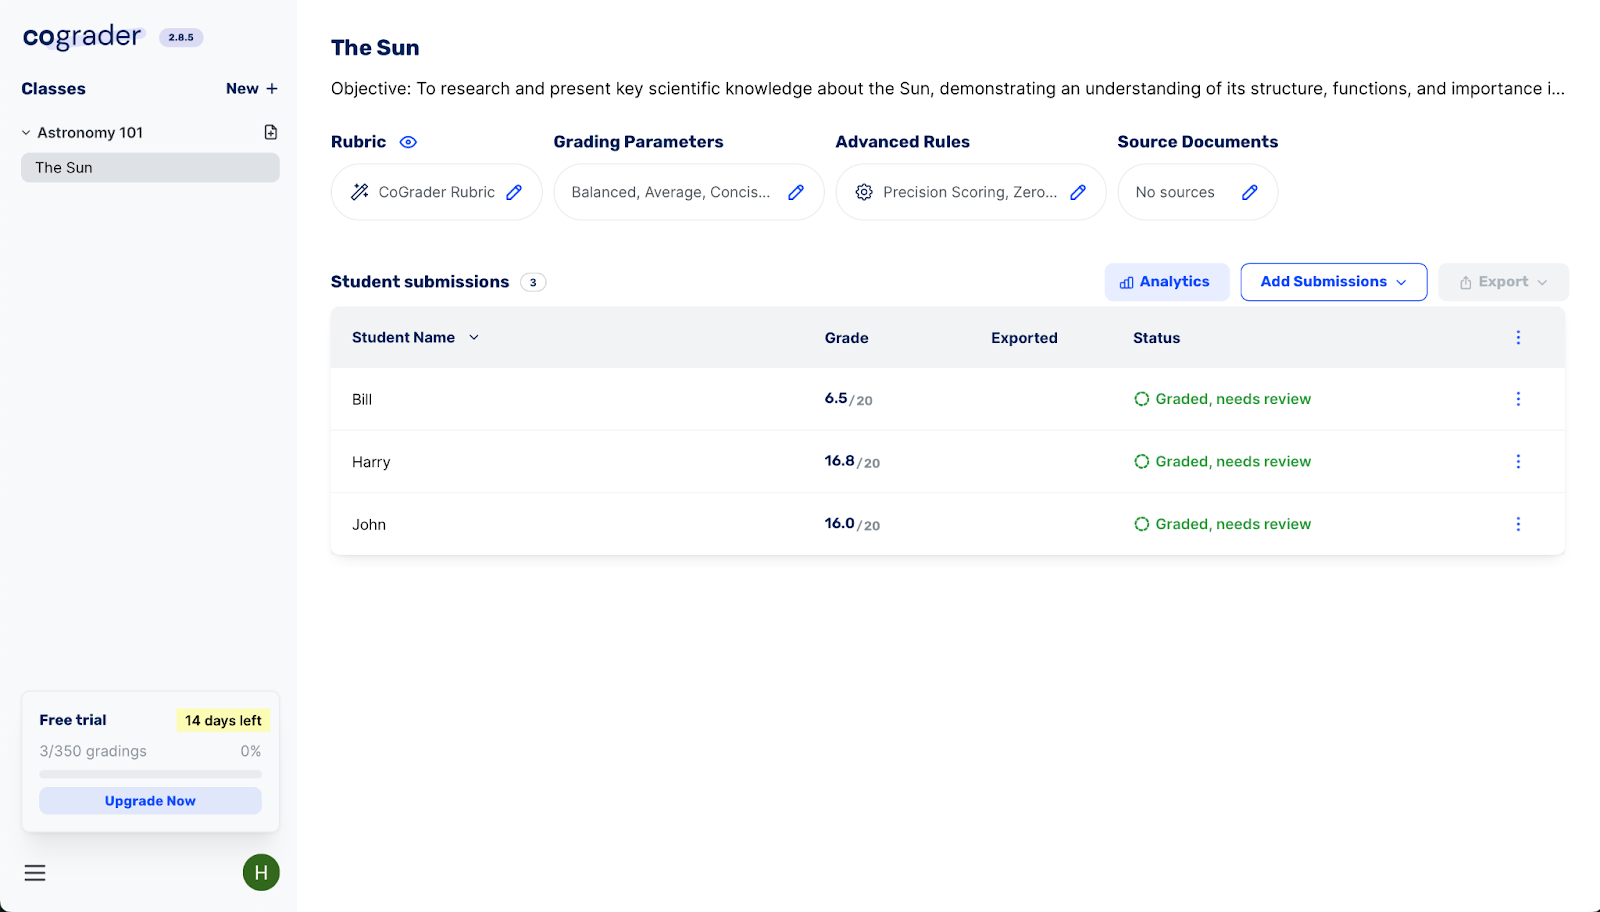
Task: Click the assignment import icon beside Astronomy 101
Action: [270, 131]
